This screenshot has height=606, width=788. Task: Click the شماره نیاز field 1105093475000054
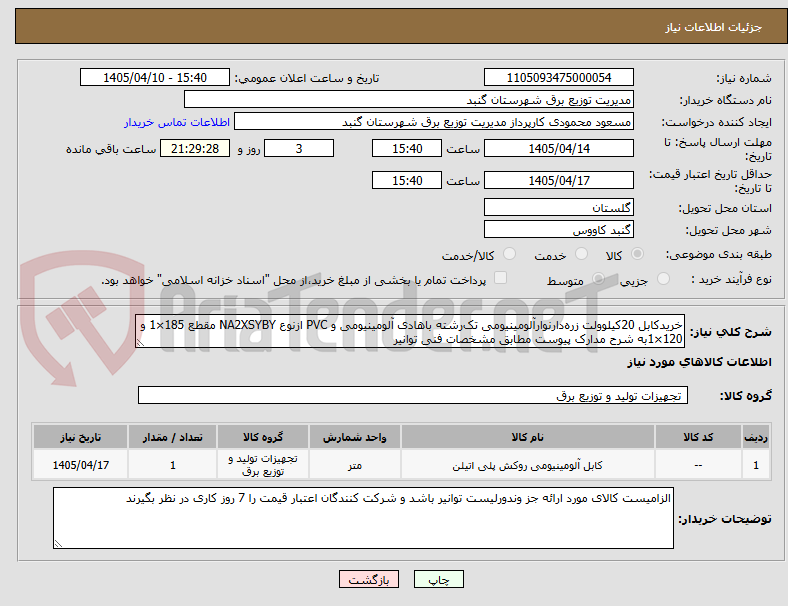(558, 77)
